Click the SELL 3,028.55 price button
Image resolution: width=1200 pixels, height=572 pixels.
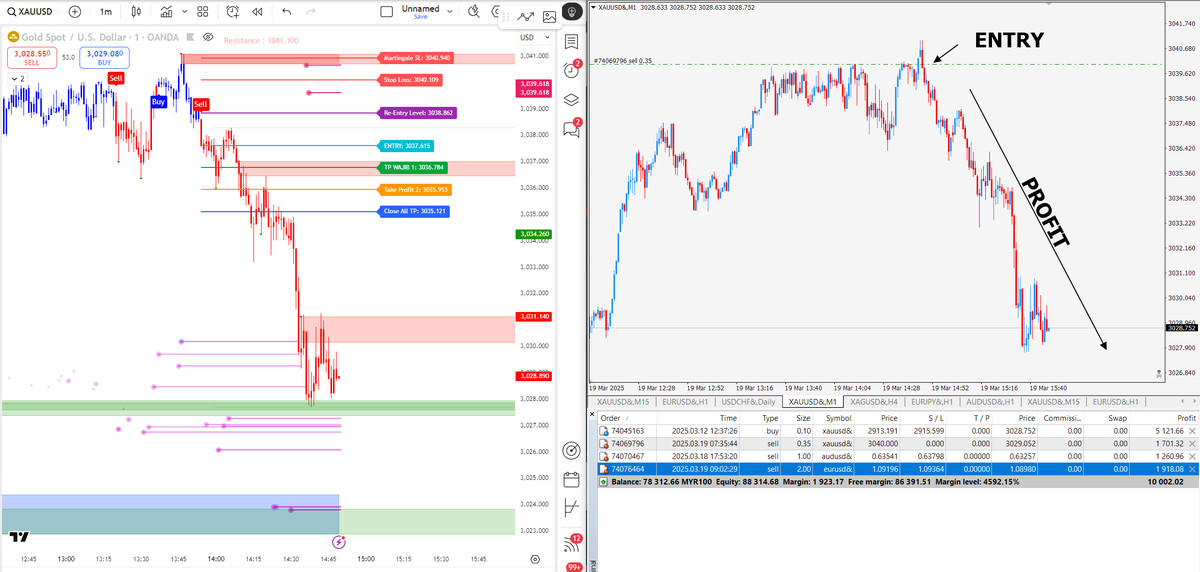tap(32, 57)
